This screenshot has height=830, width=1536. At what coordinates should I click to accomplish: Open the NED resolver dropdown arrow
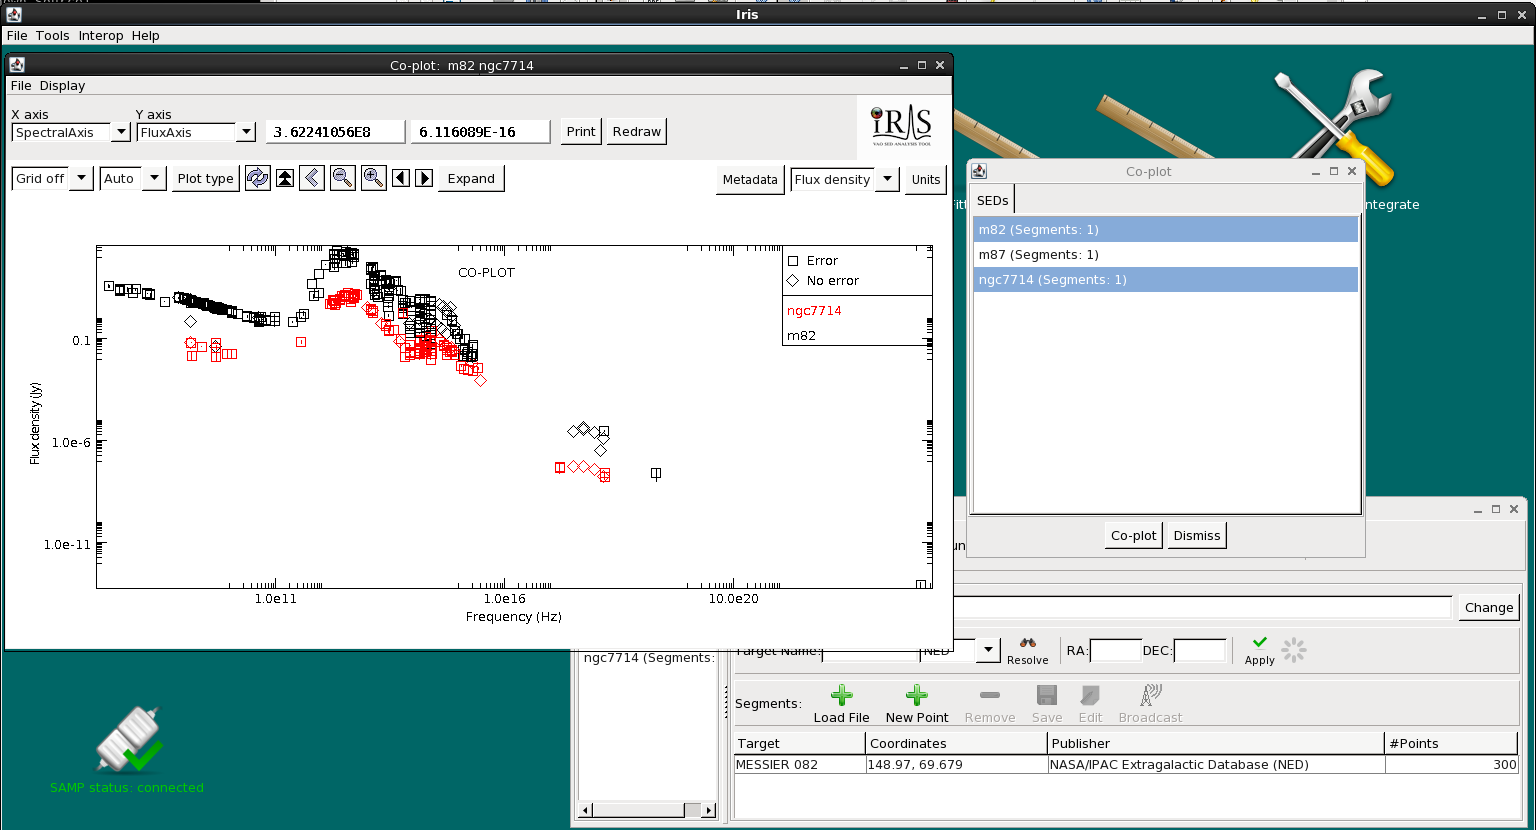988,650
